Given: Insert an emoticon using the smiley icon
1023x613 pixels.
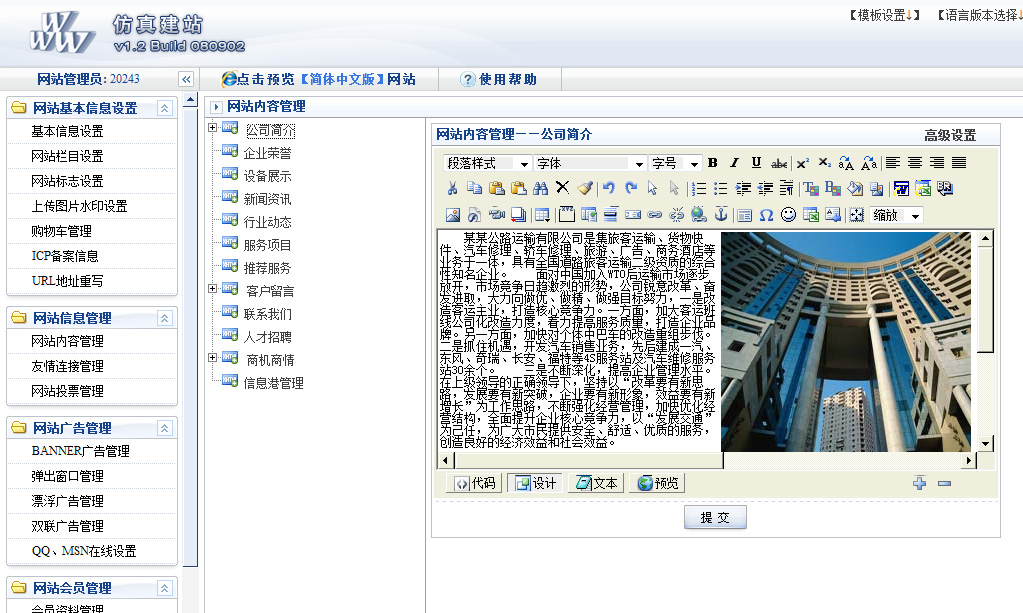Looking at the screenshot, I should [788, 215].
